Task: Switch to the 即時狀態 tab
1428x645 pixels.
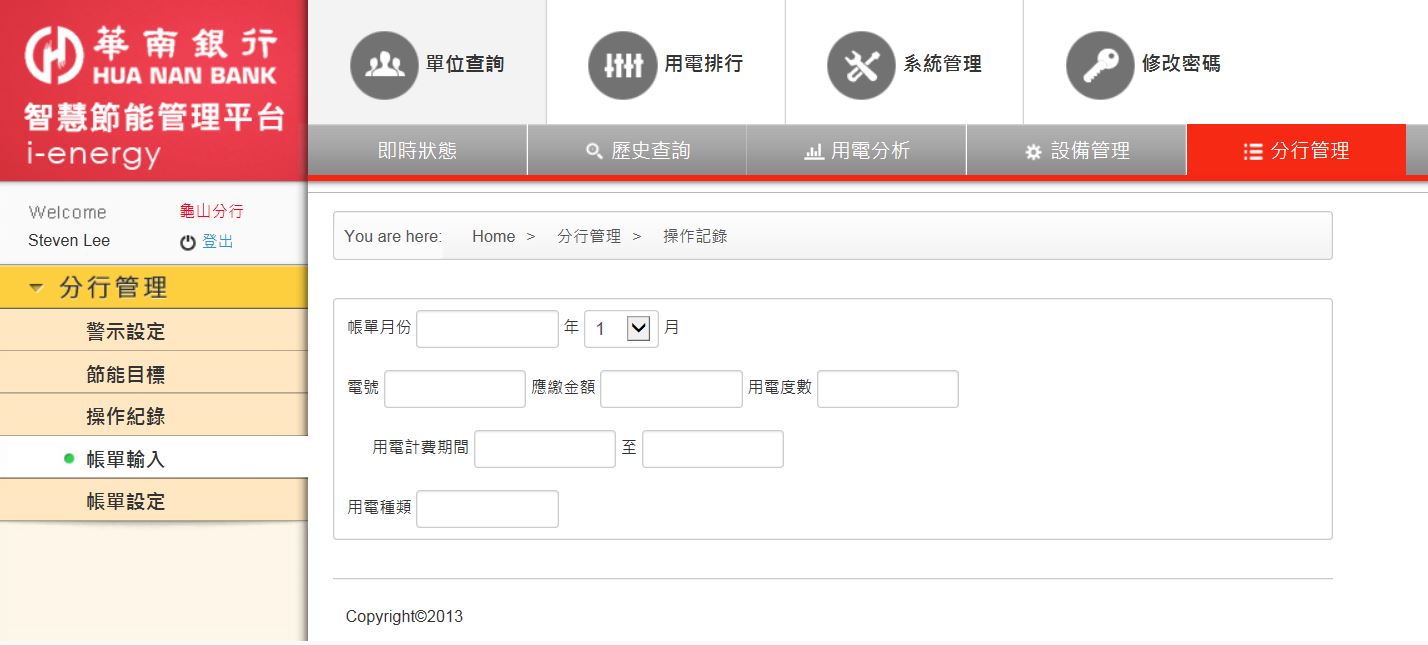Action: 417,151
